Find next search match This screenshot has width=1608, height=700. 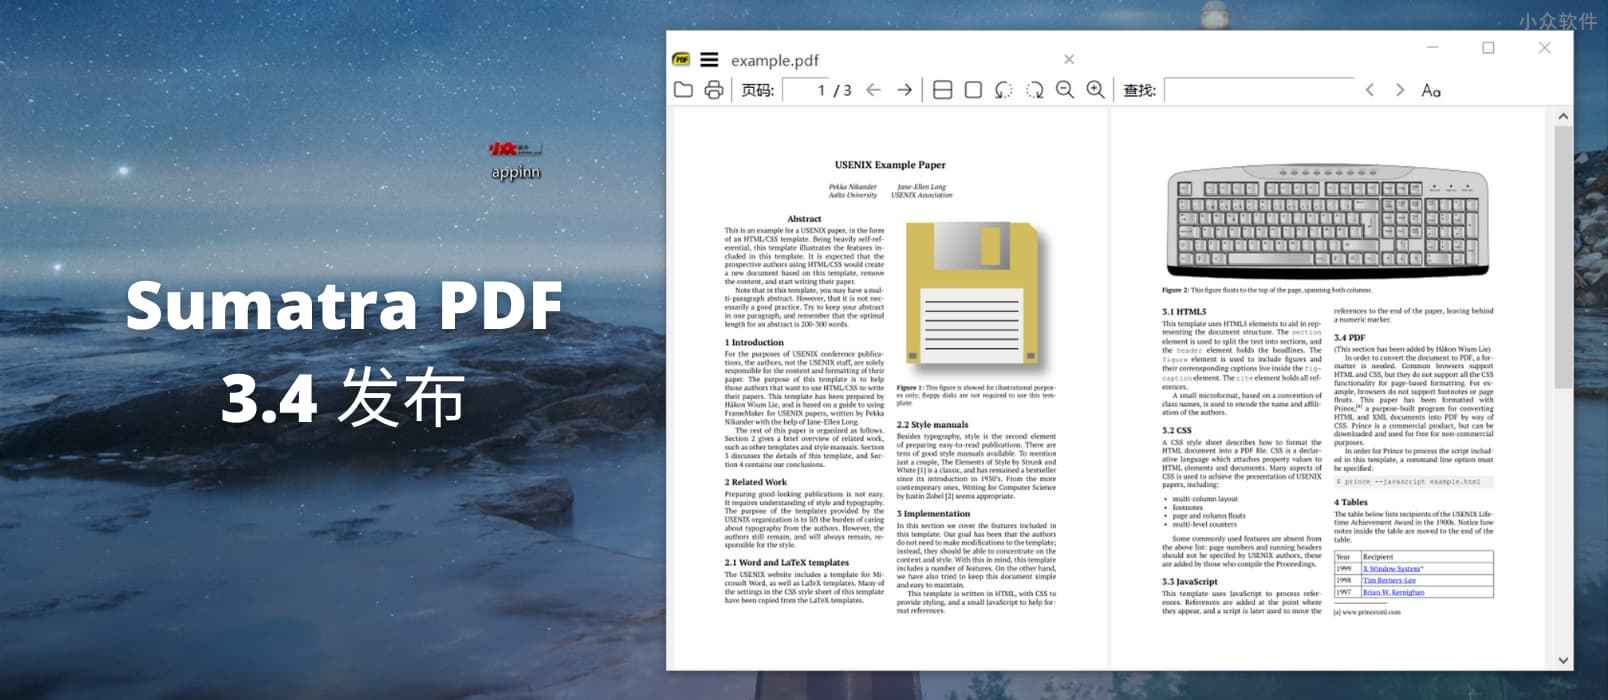1400,90
